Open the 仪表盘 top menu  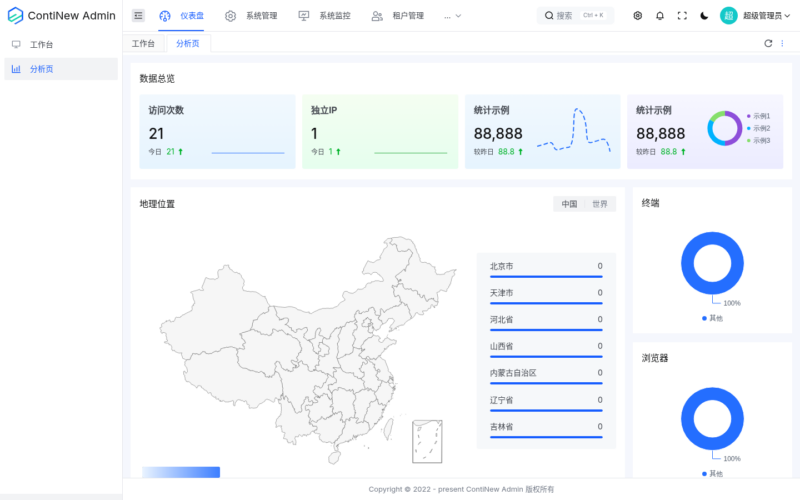(182, 16)
